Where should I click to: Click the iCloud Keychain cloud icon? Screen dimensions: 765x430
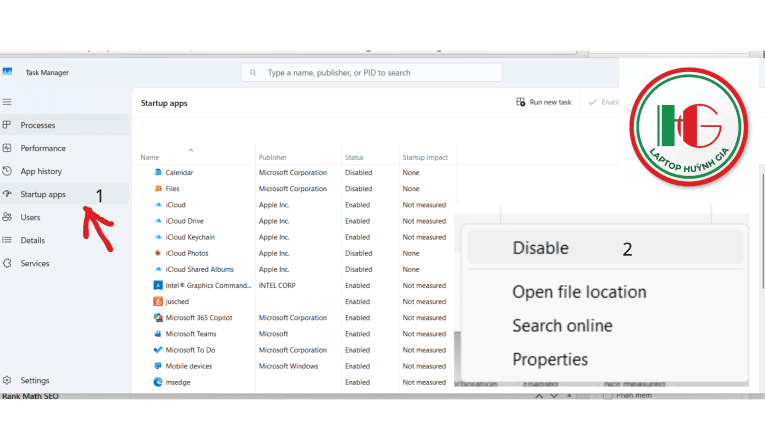click(158, 237)
